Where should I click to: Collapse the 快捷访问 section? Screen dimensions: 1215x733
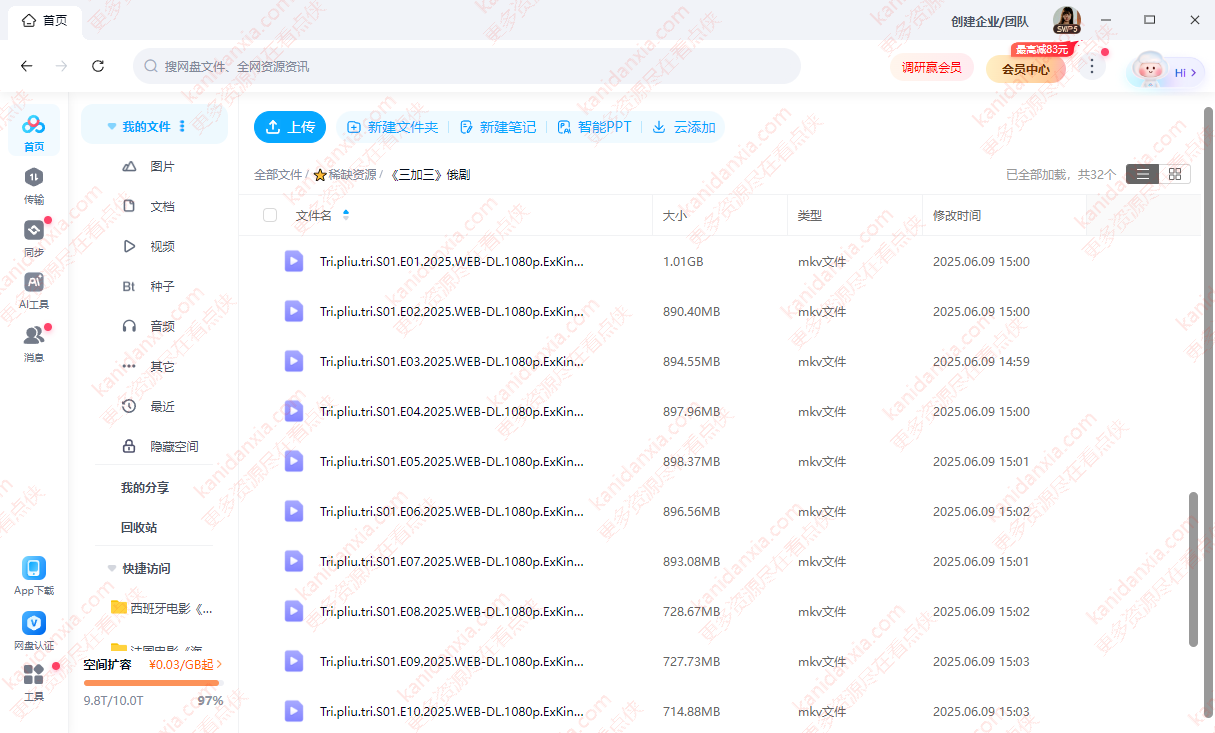click(111, 568)
